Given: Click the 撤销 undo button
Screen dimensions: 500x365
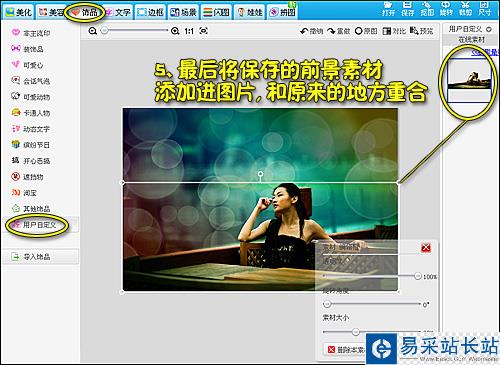Looking at the screenshot, I should point(312,31).
